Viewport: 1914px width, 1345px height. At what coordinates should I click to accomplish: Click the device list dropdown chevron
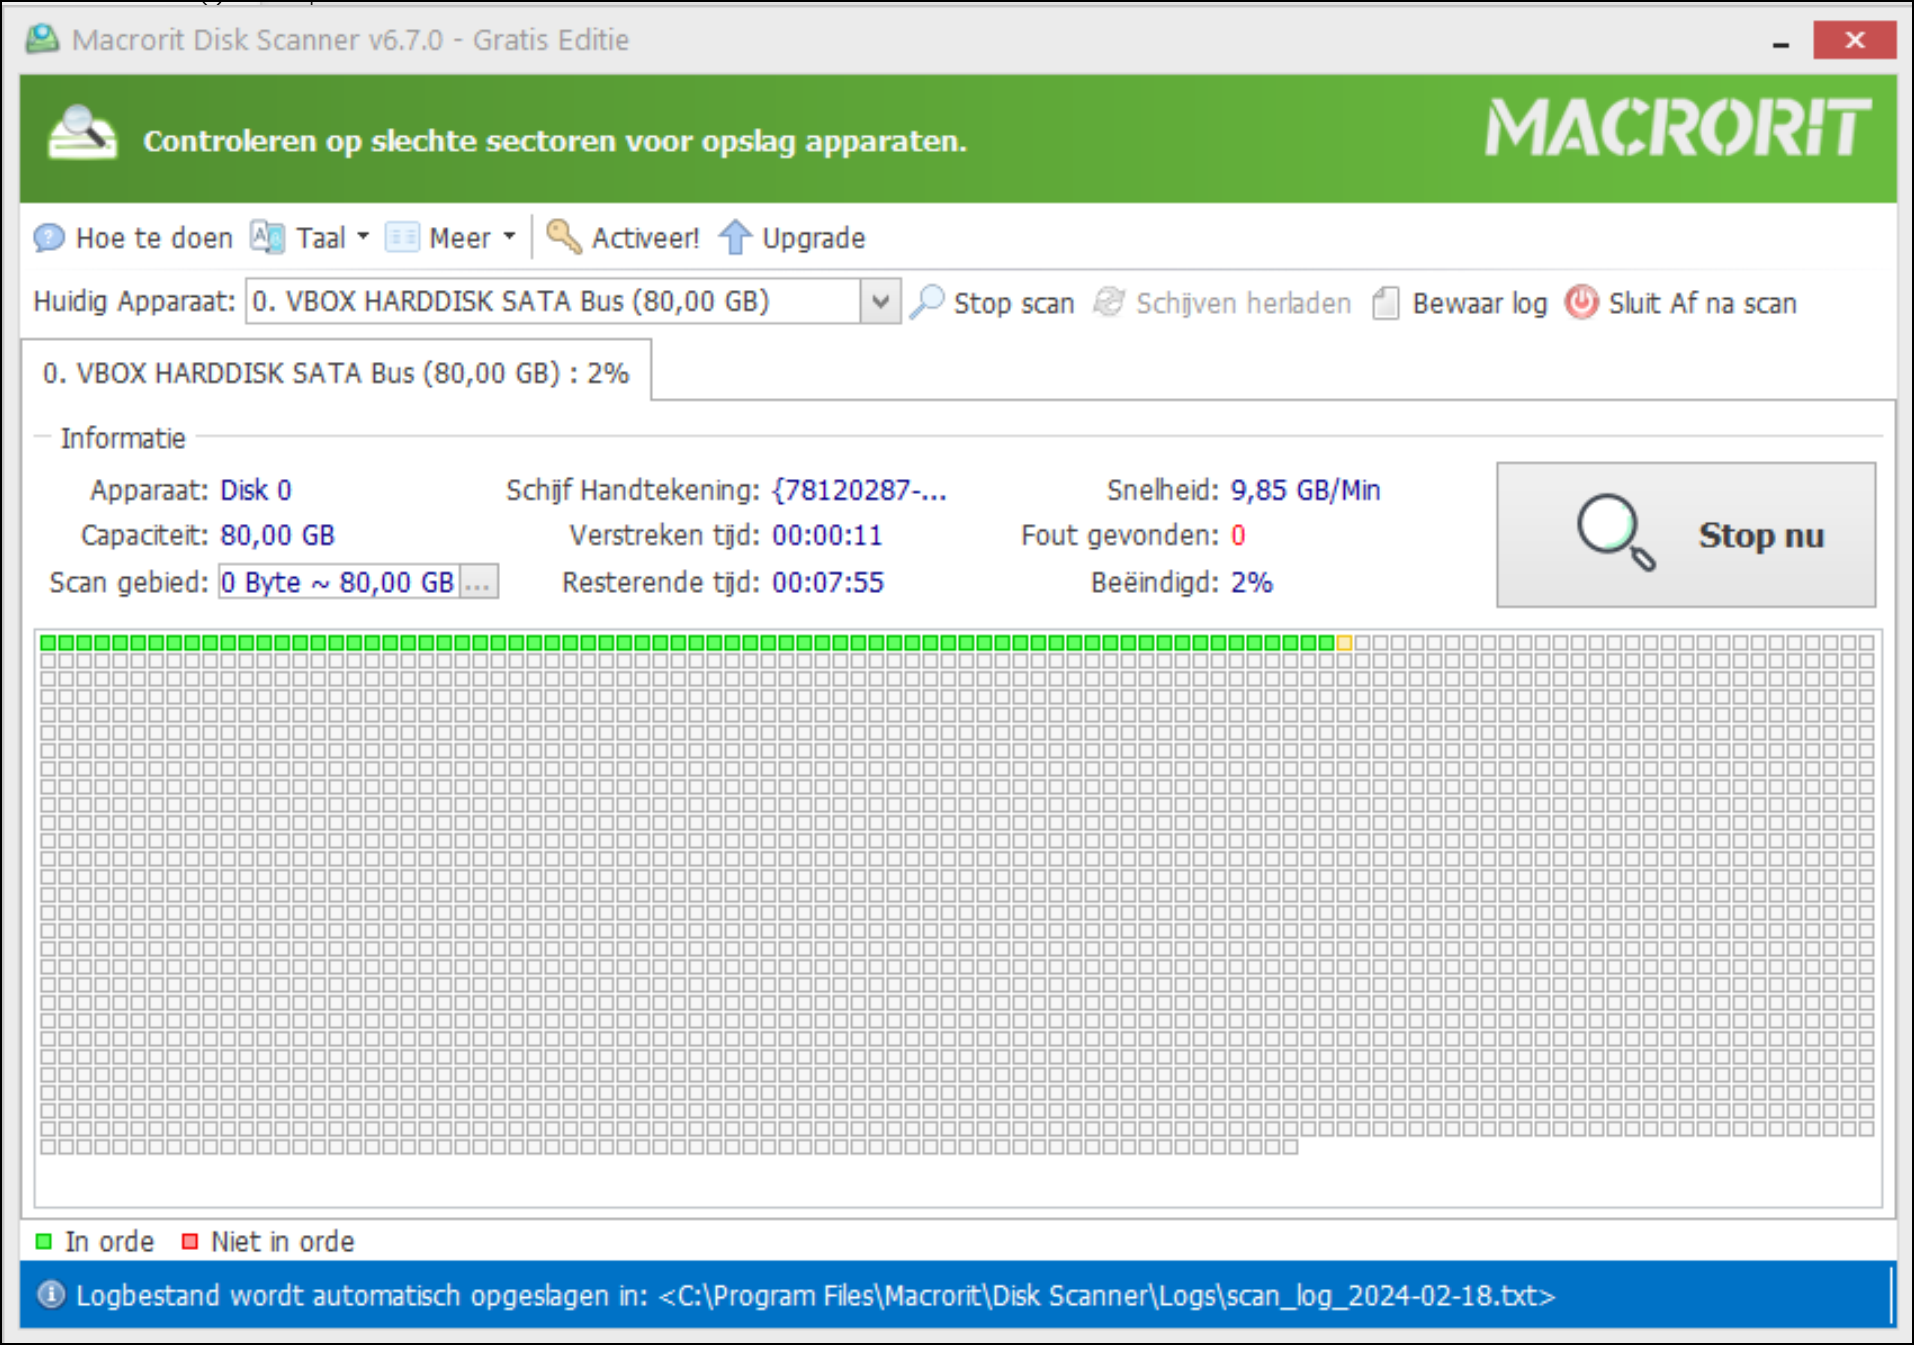(880, 301)
